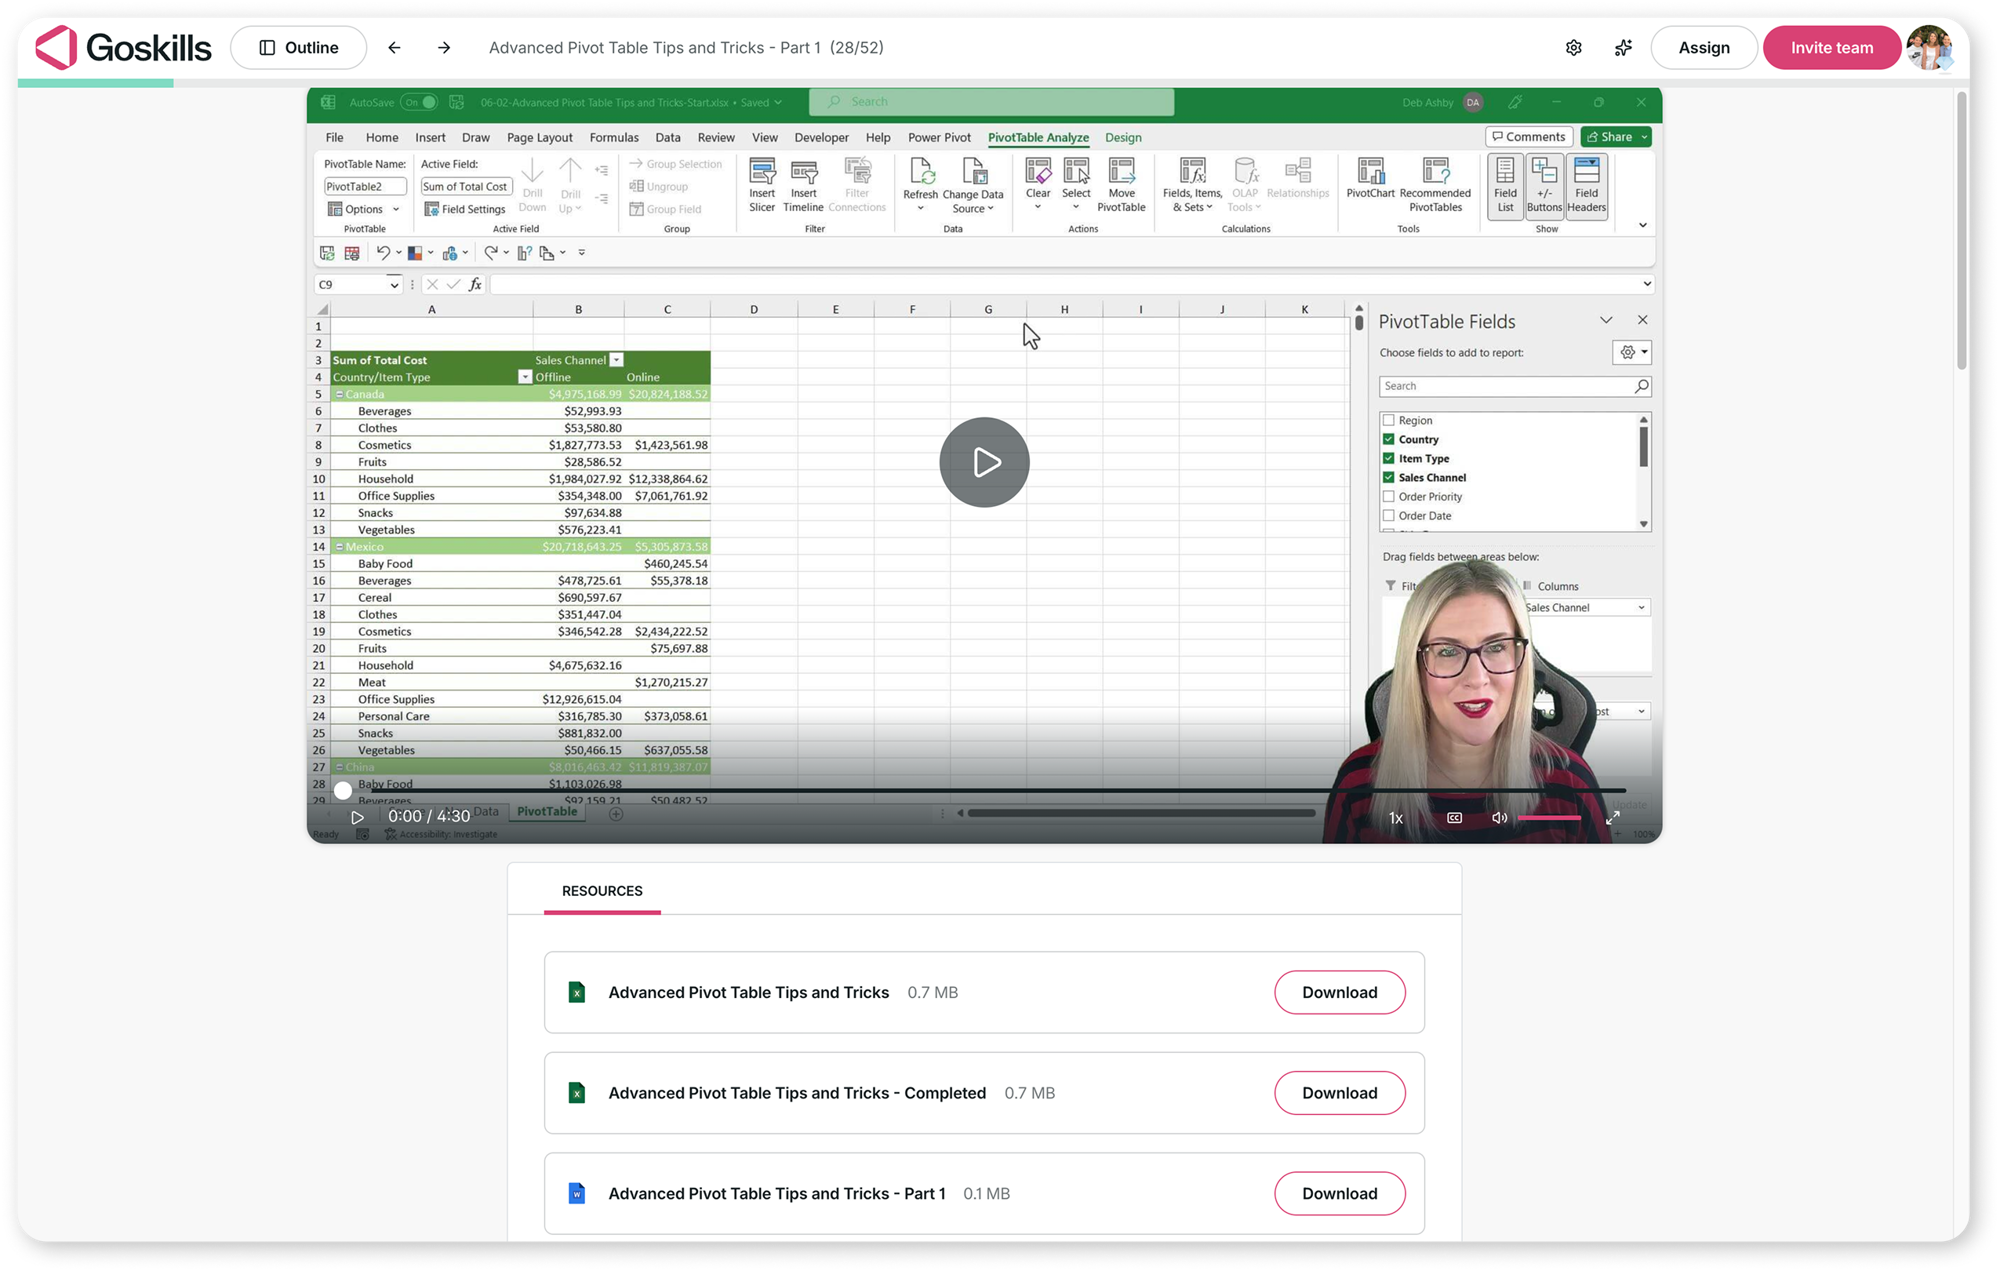Go to next lesson arrow
This screenshot has height=1271, width=2000.
(x=444, y=48)
